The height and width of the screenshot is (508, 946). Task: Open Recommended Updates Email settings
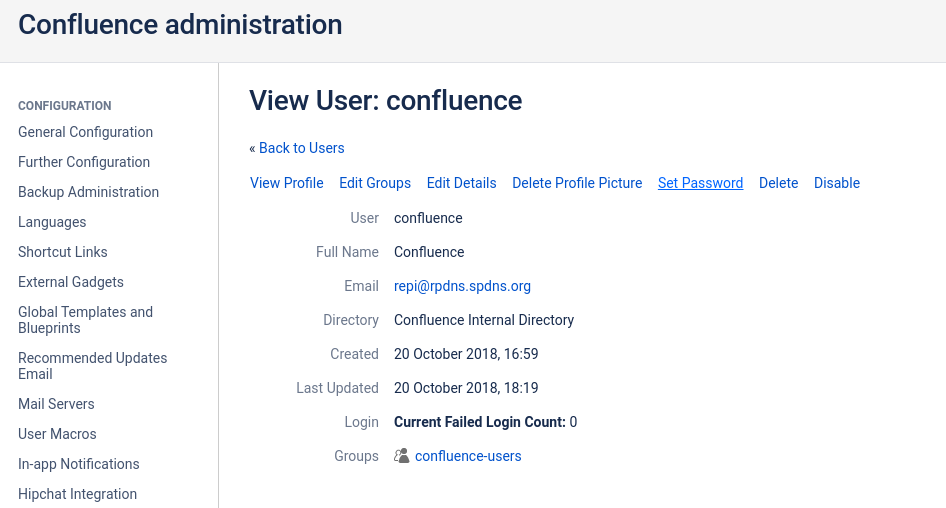[x=92, y=366]
